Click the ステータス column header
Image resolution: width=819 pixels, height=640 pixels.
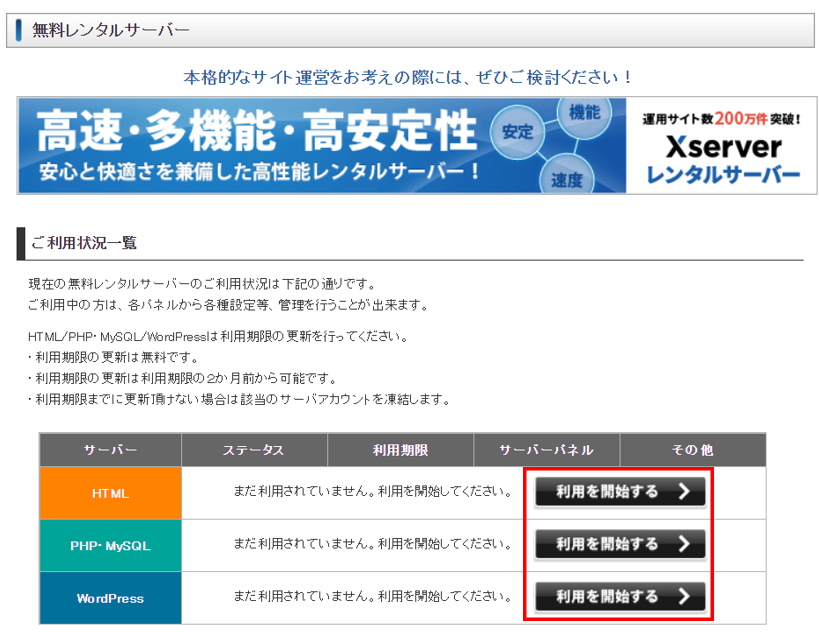pos(253,450)
